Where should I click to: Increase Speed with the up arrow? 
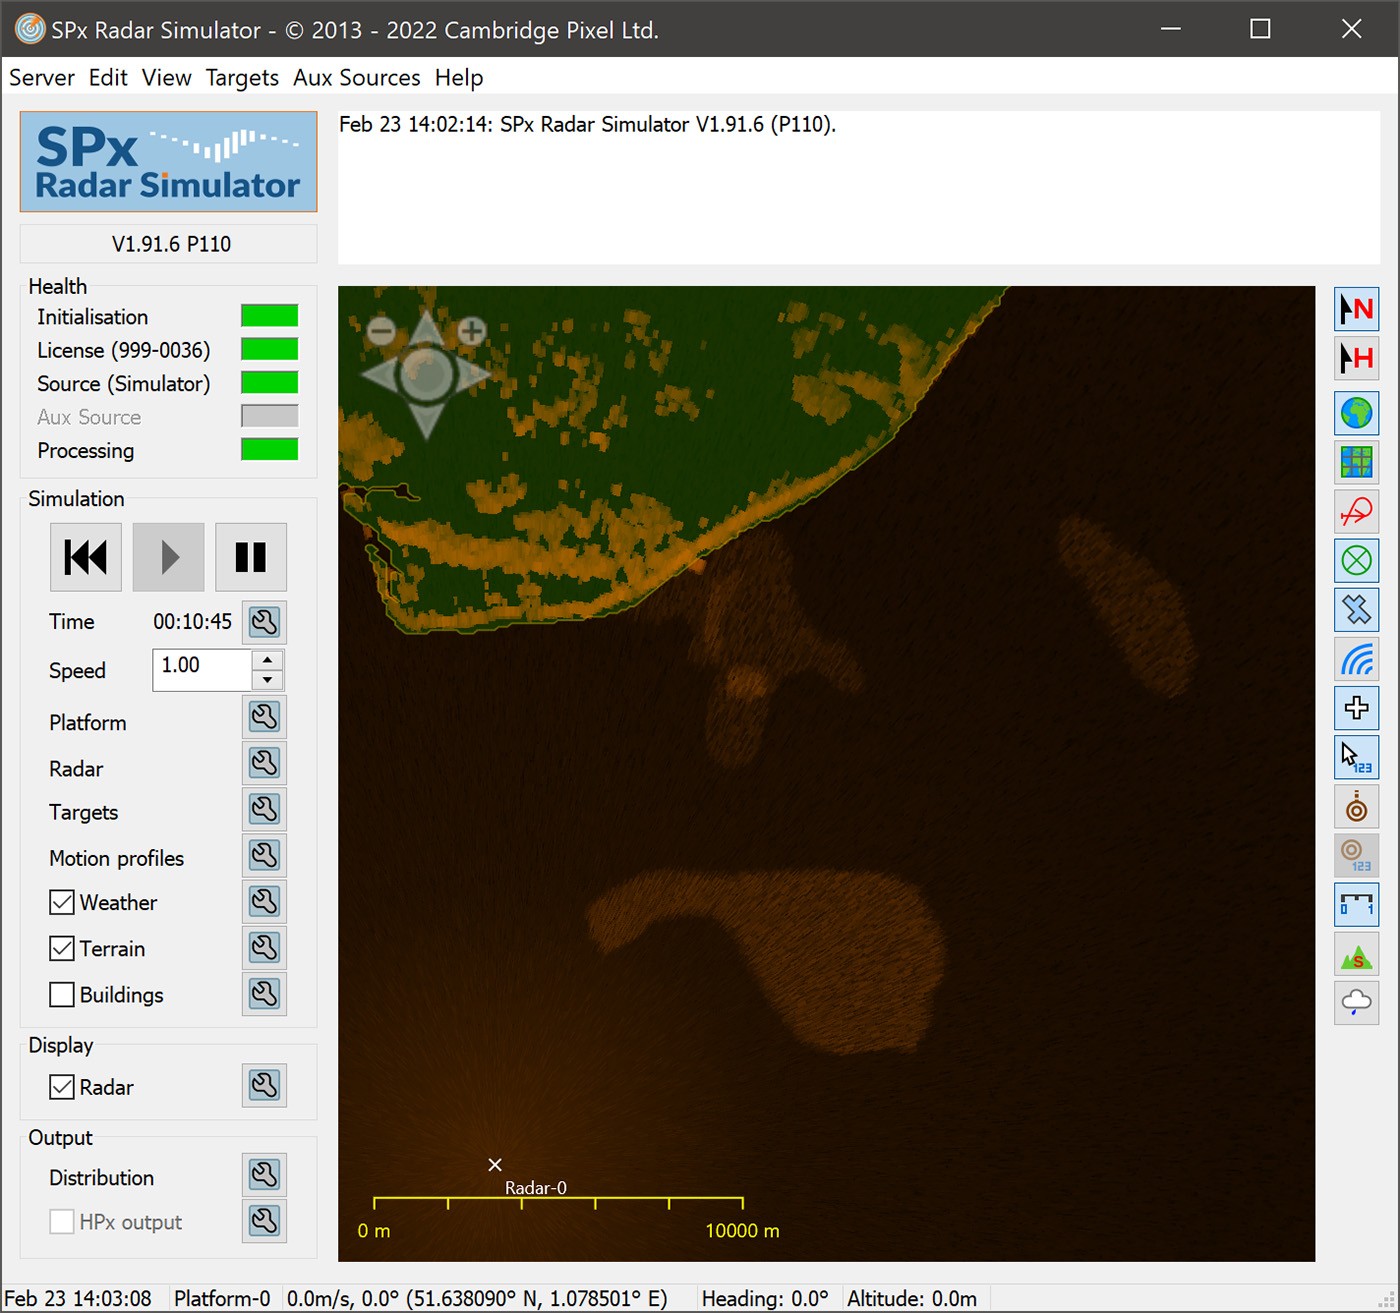pos(267,660)
